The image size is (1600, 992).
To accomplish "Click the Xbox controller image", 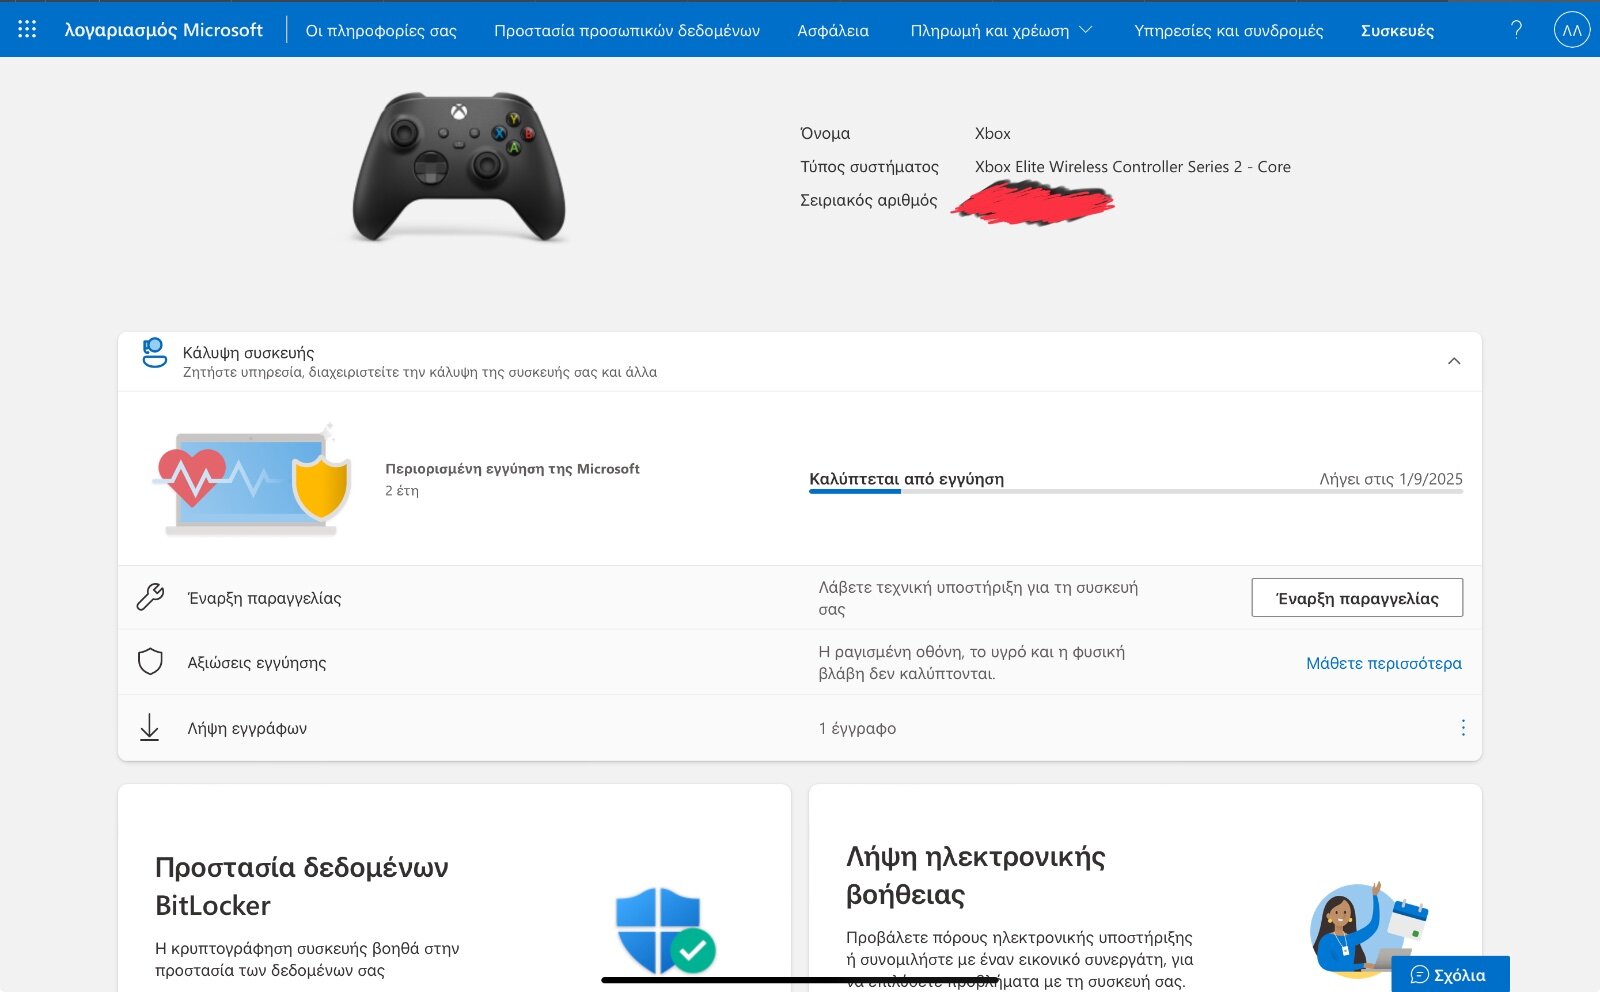I will 459,167.
